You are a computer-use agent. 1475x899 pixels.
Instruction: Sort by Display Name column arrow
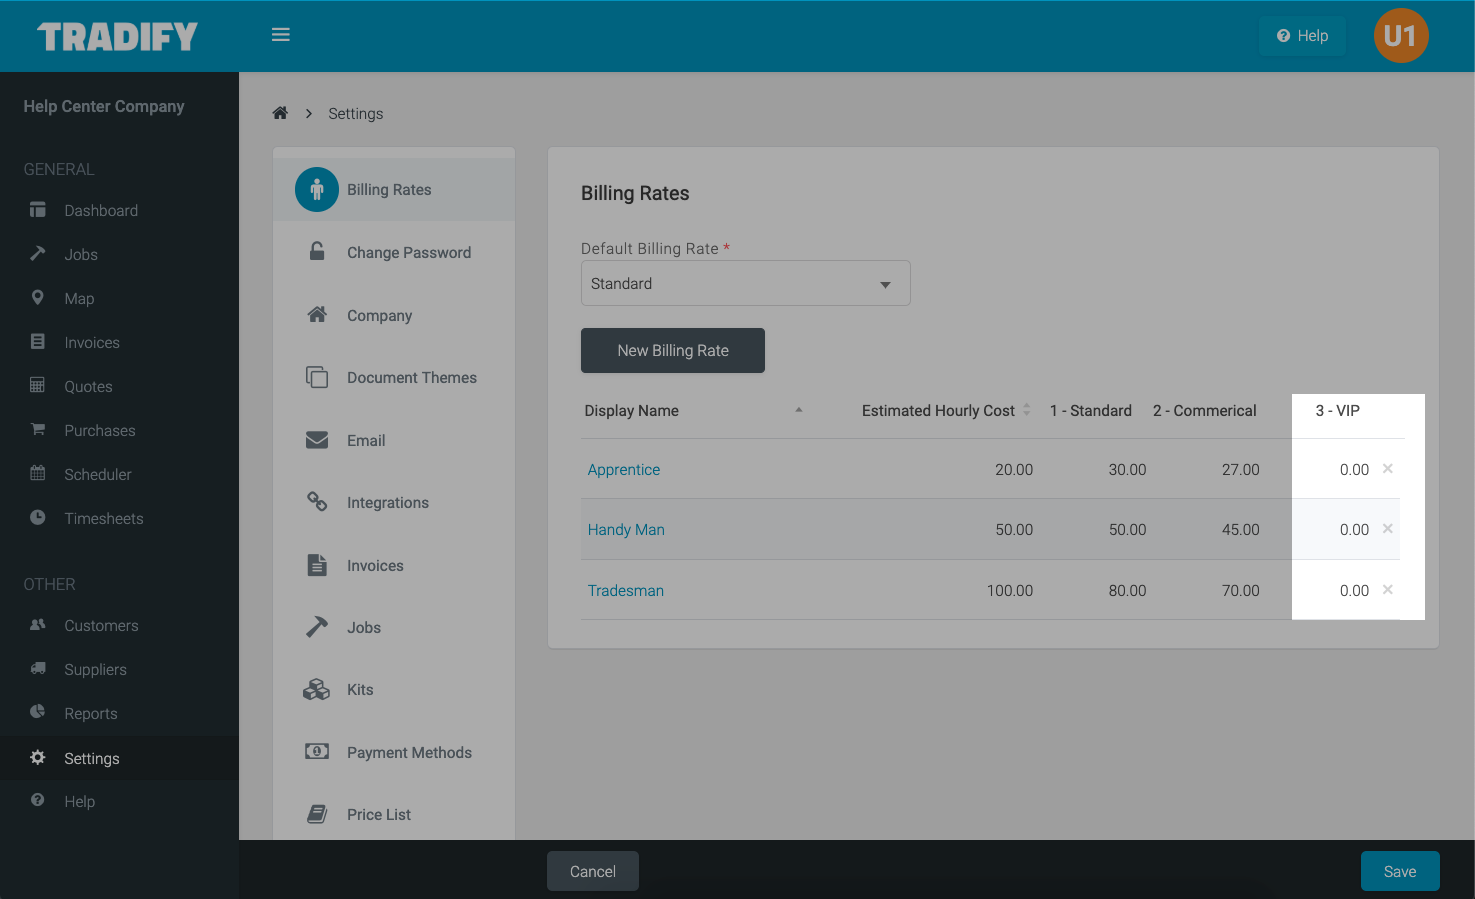pyautogui.click(x=799, y=410)
